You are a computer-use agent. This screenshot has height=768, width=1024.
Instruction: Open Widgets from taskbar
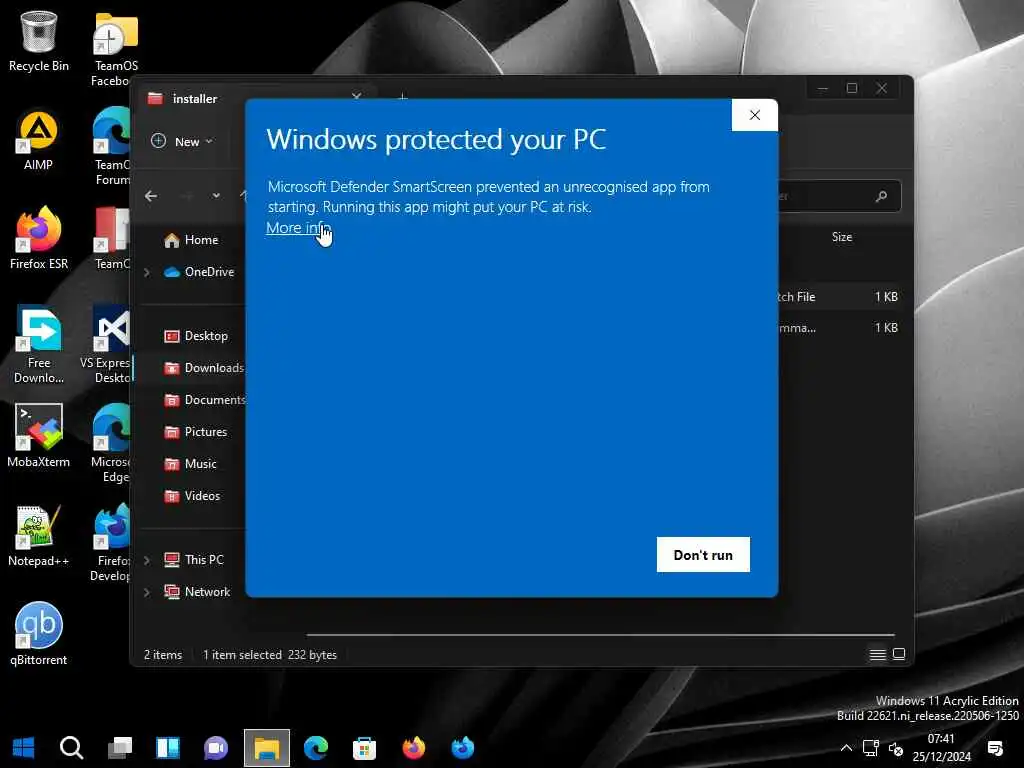point(168,748)
